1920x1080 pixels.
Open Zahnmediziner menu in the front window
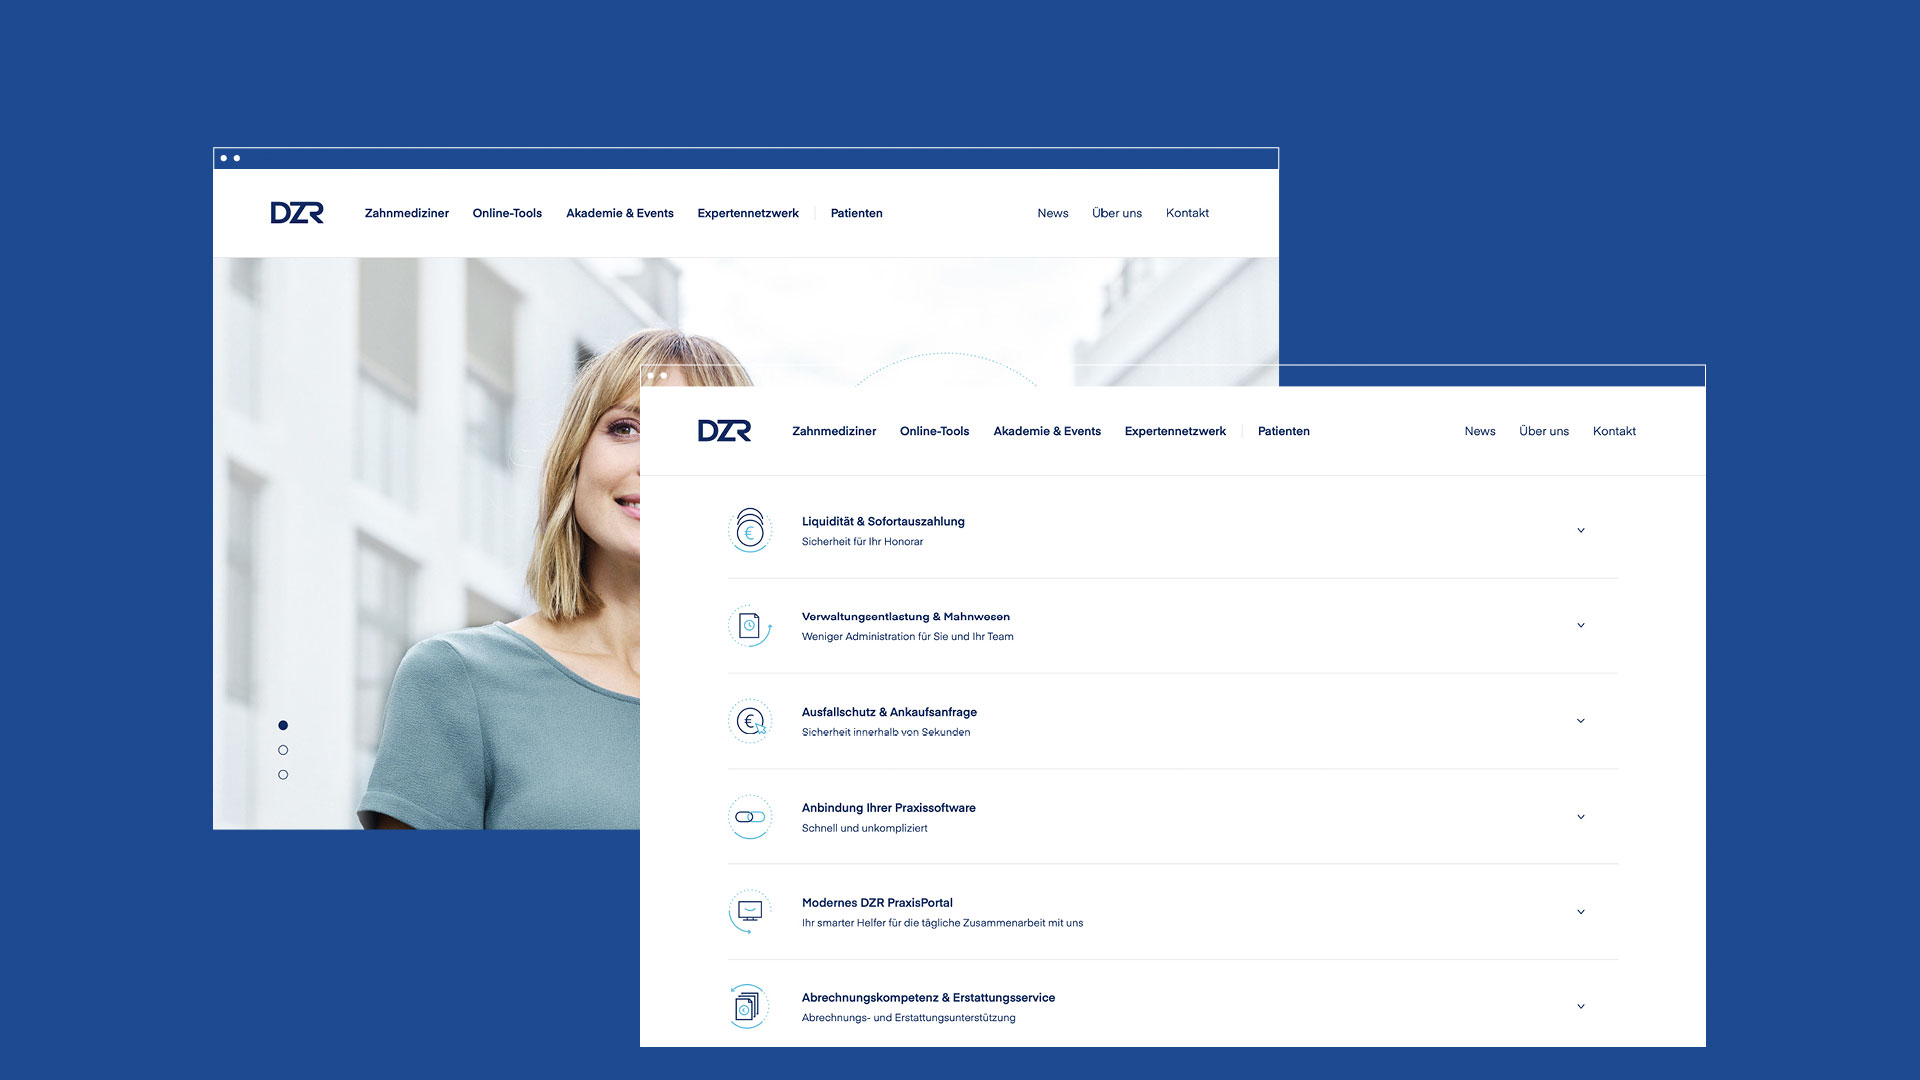(834, 431)
